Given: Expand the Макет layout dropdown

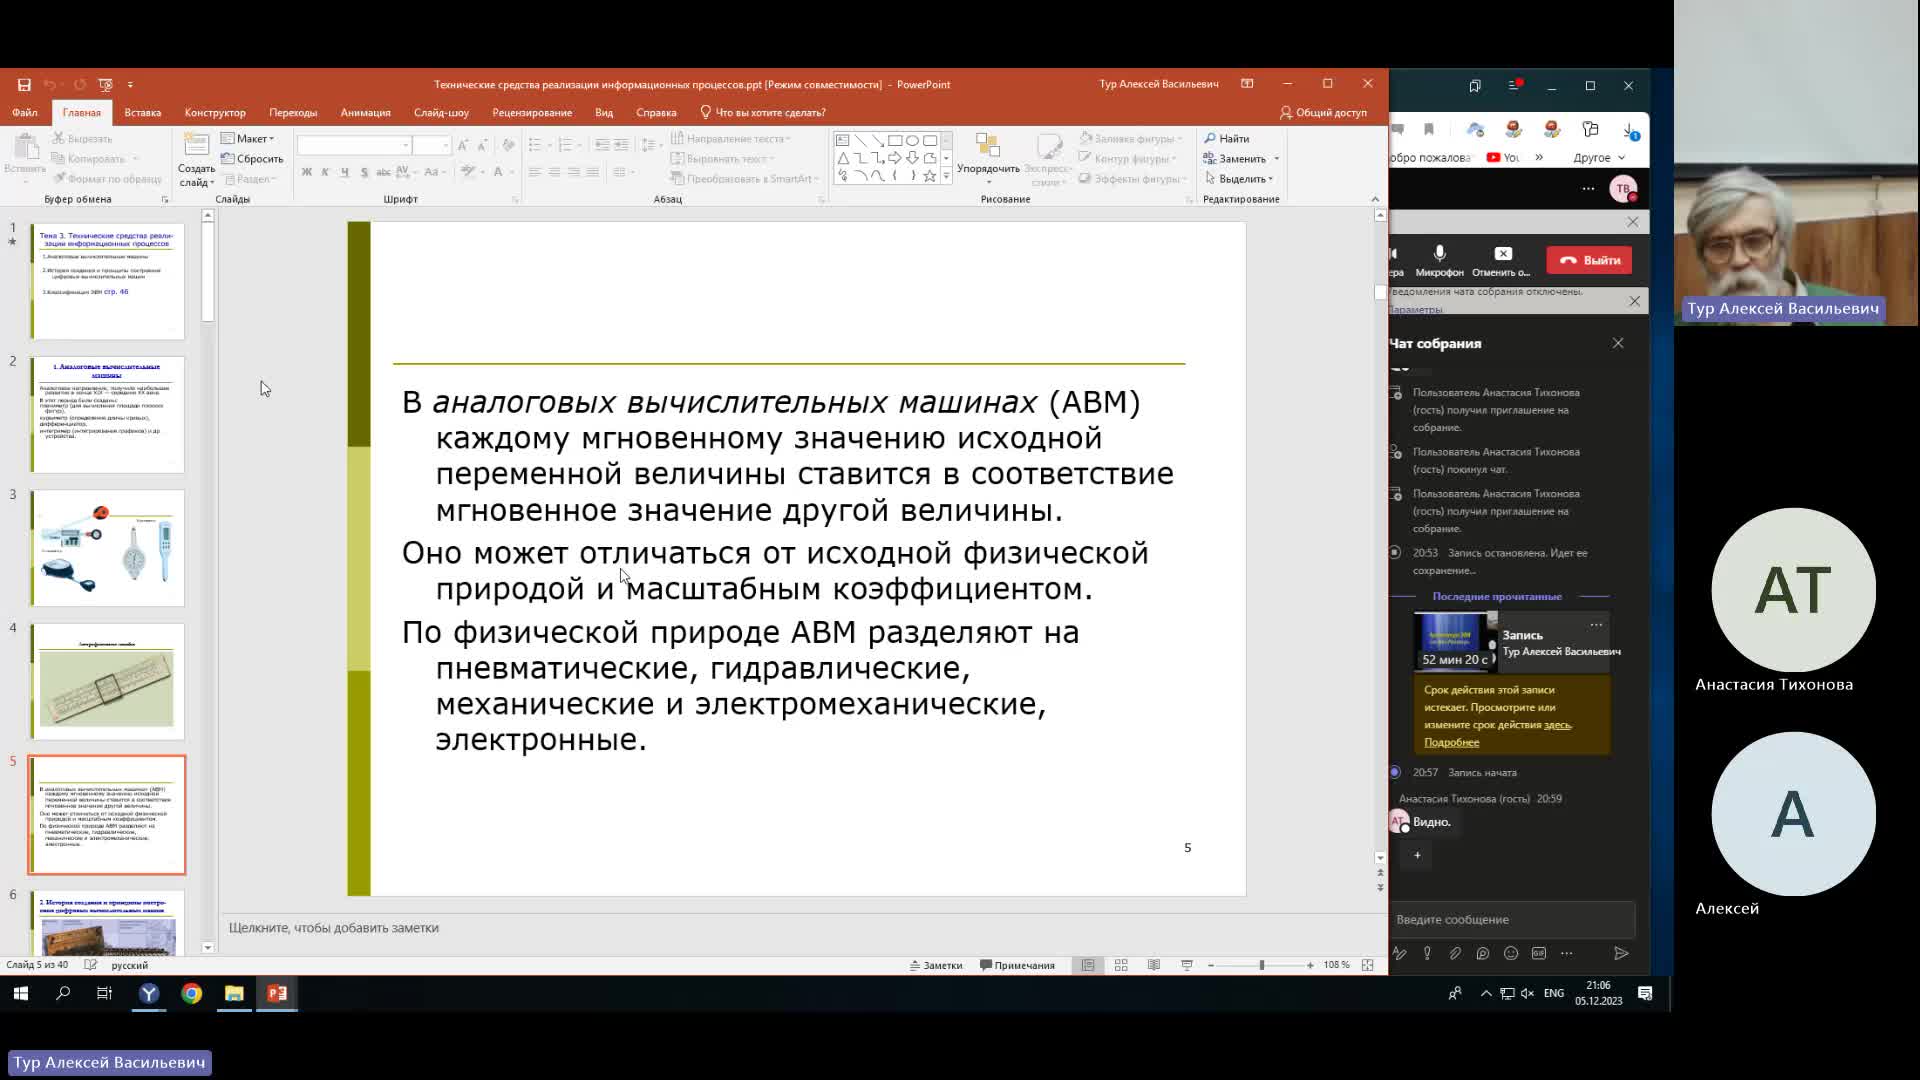Looking at the screenshot, I should [248, 139].
